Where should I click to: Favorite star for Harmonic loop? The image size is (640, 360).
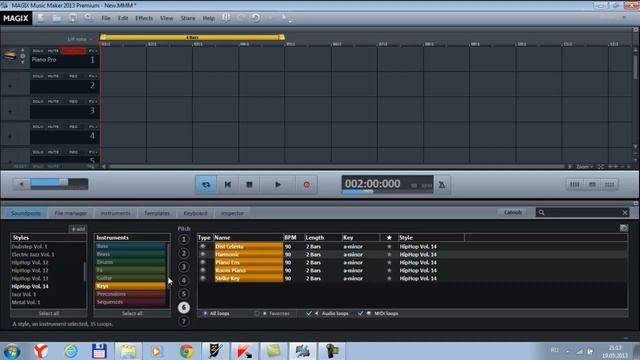tap(389, 254)
